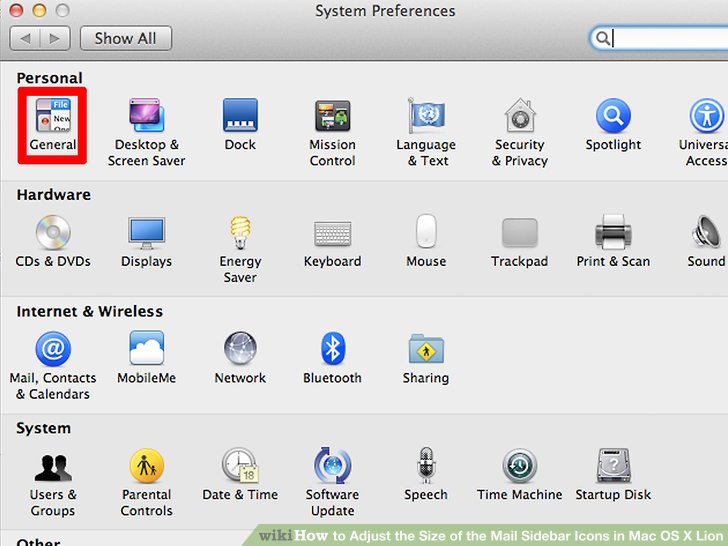Image resolution: width=728 pixels, height=546 pixels.
Task: Open the General preferences pane
Action: (53, 124)
